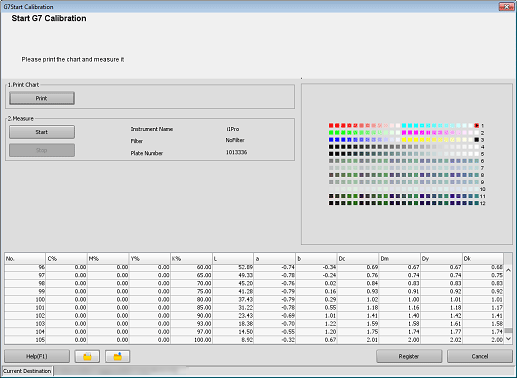
Task: Click the K% column header
Action: point(191,259)
